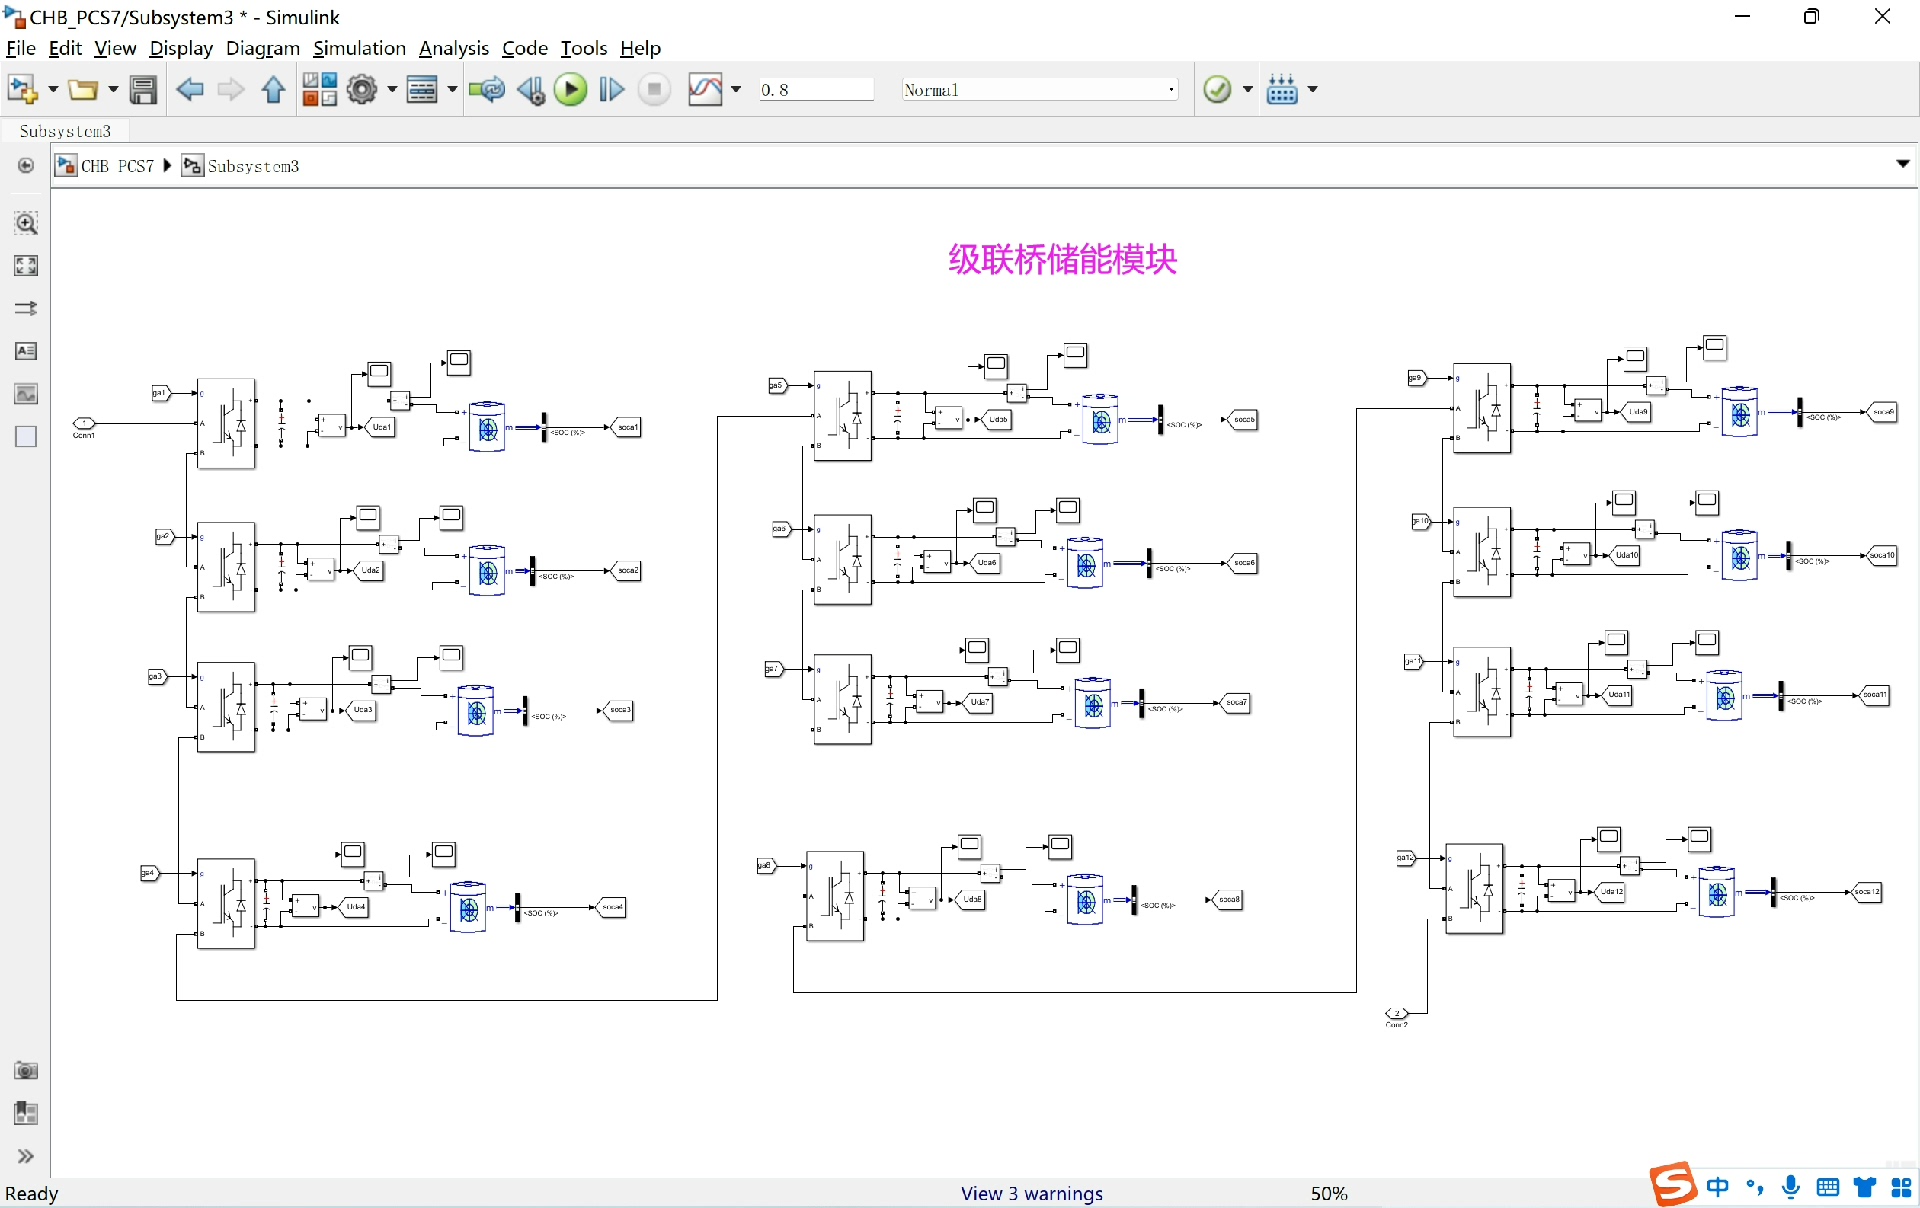
Task: Expand the dropdown arrow at right of breadcrumb bar
Action: 1902,164
